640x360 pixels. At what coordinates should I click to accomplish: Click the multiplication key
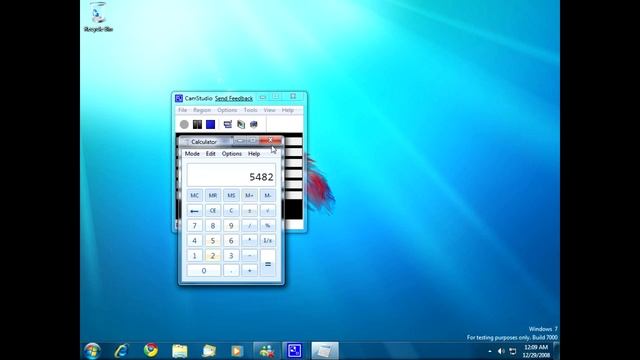click(x=249, y=241)
